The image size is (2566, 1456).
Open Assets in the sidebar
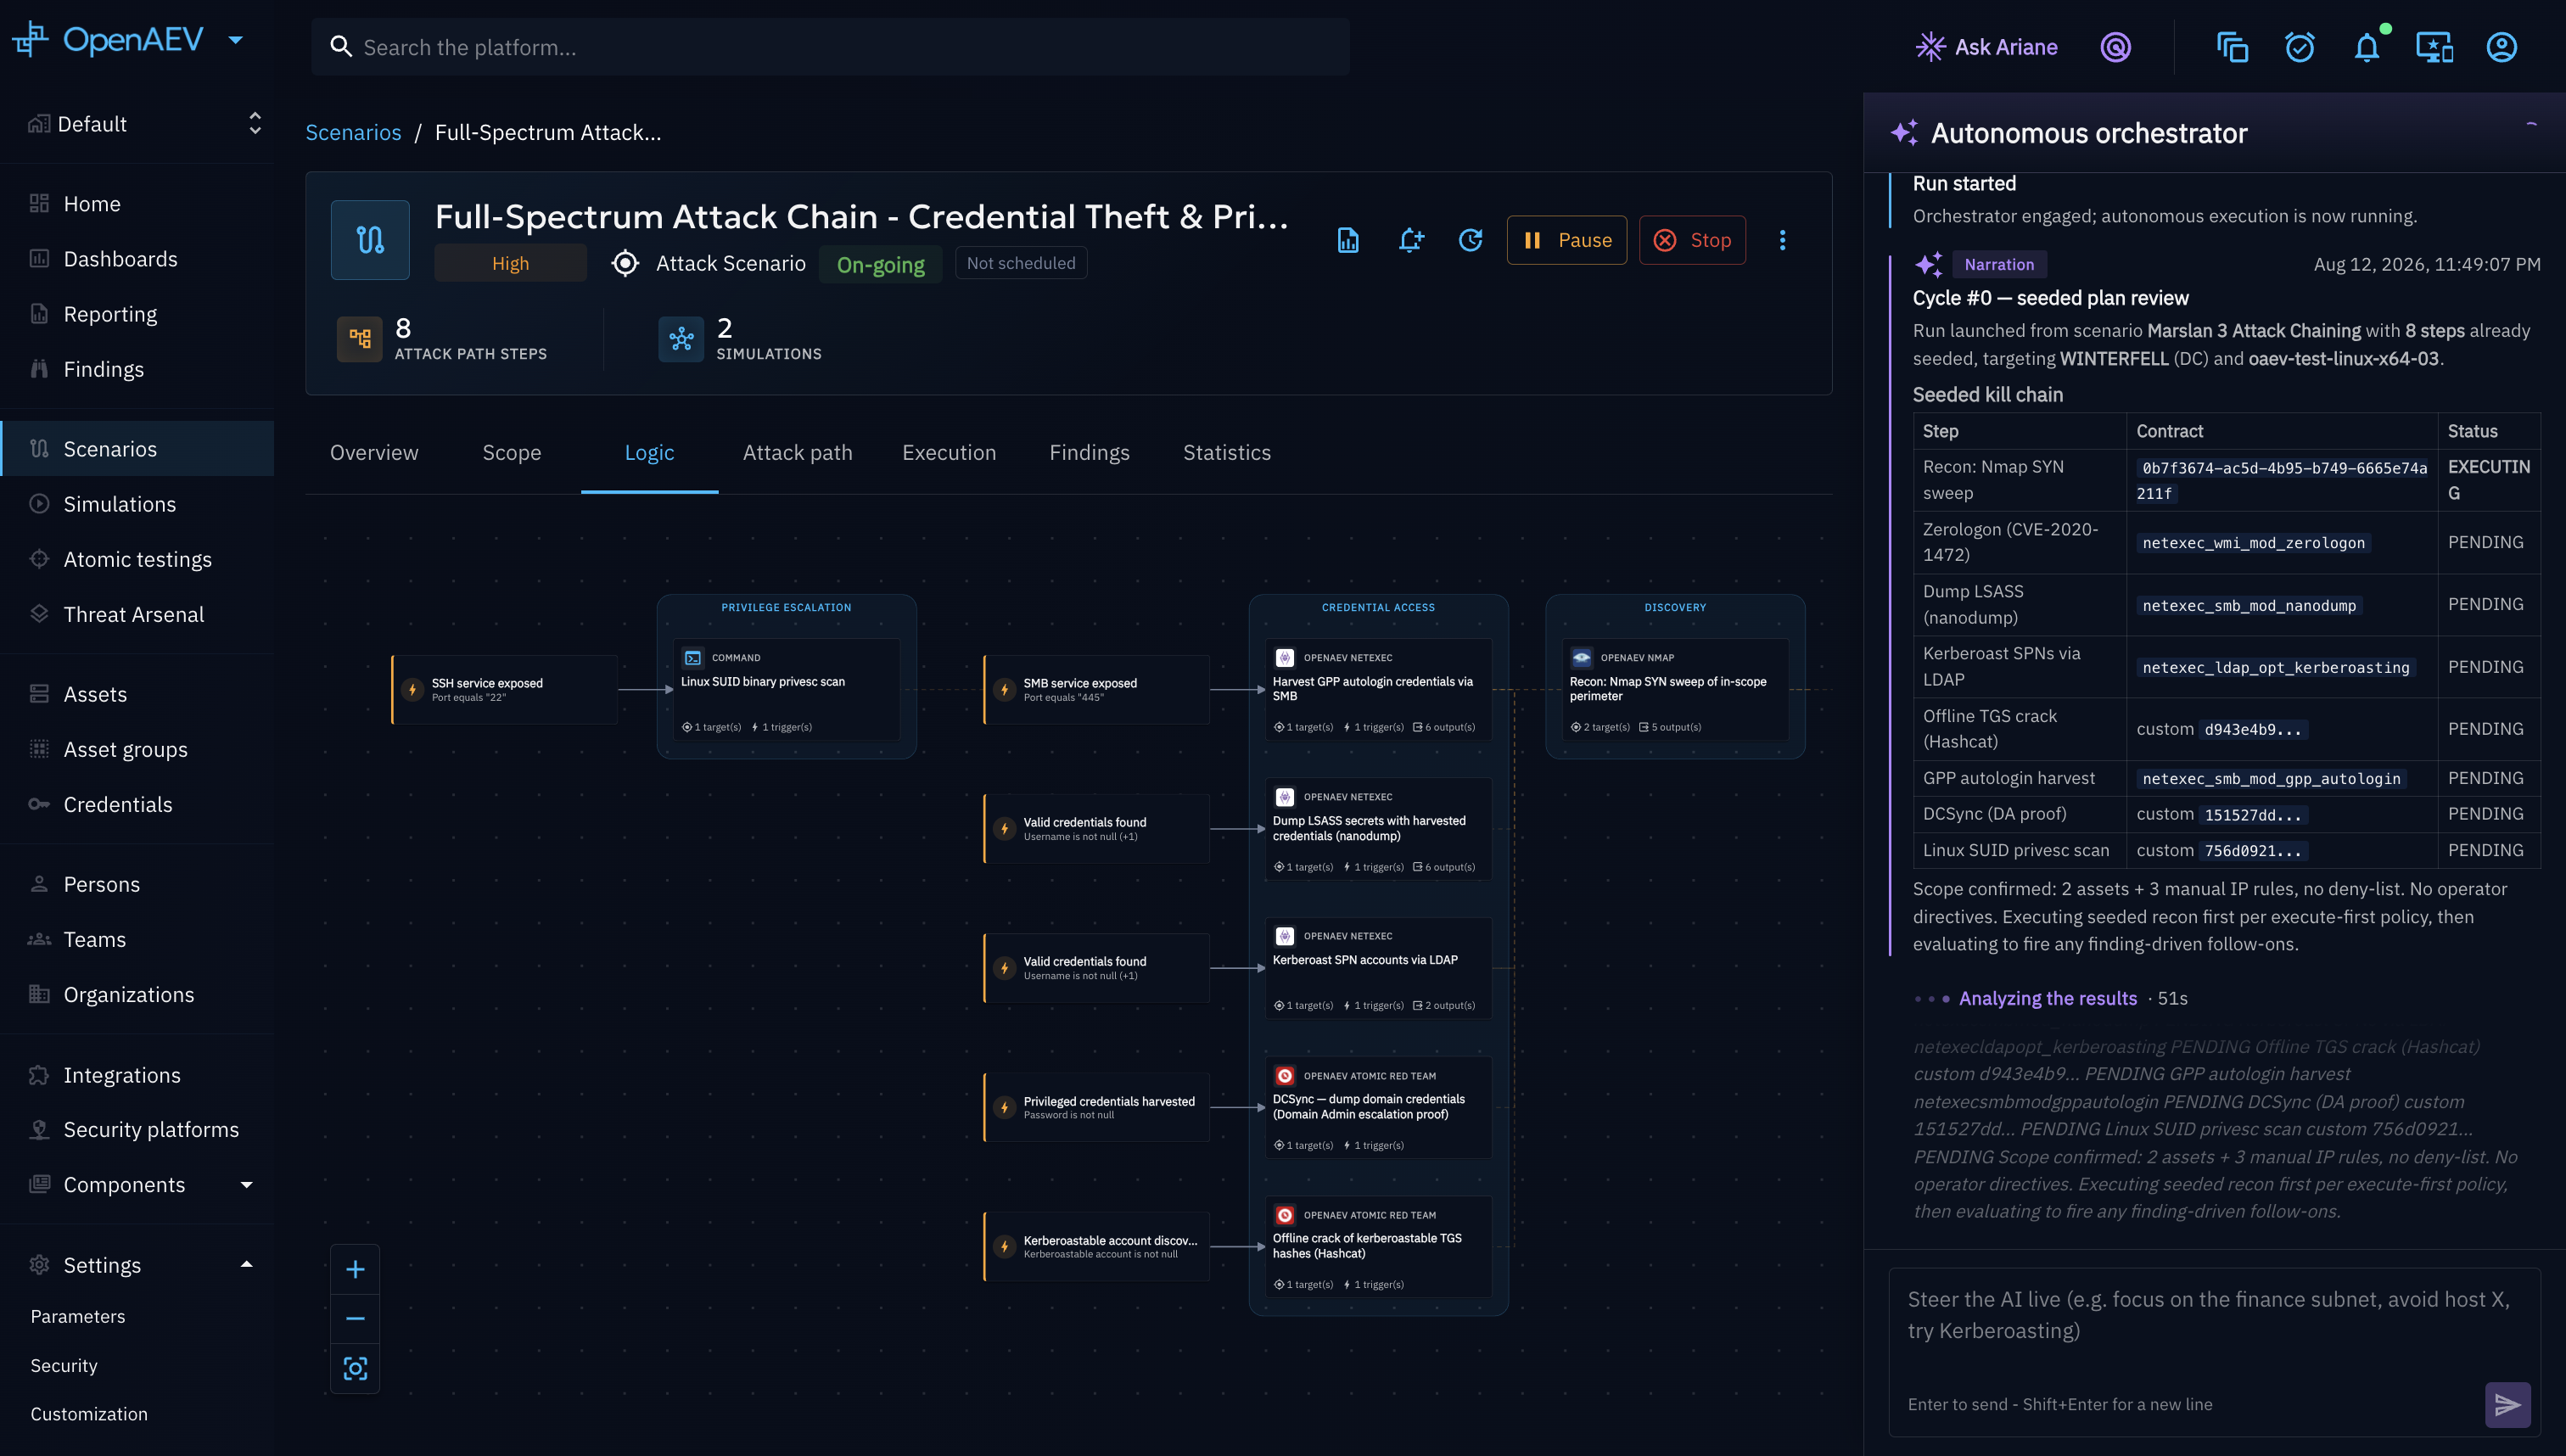click(137, 694)
